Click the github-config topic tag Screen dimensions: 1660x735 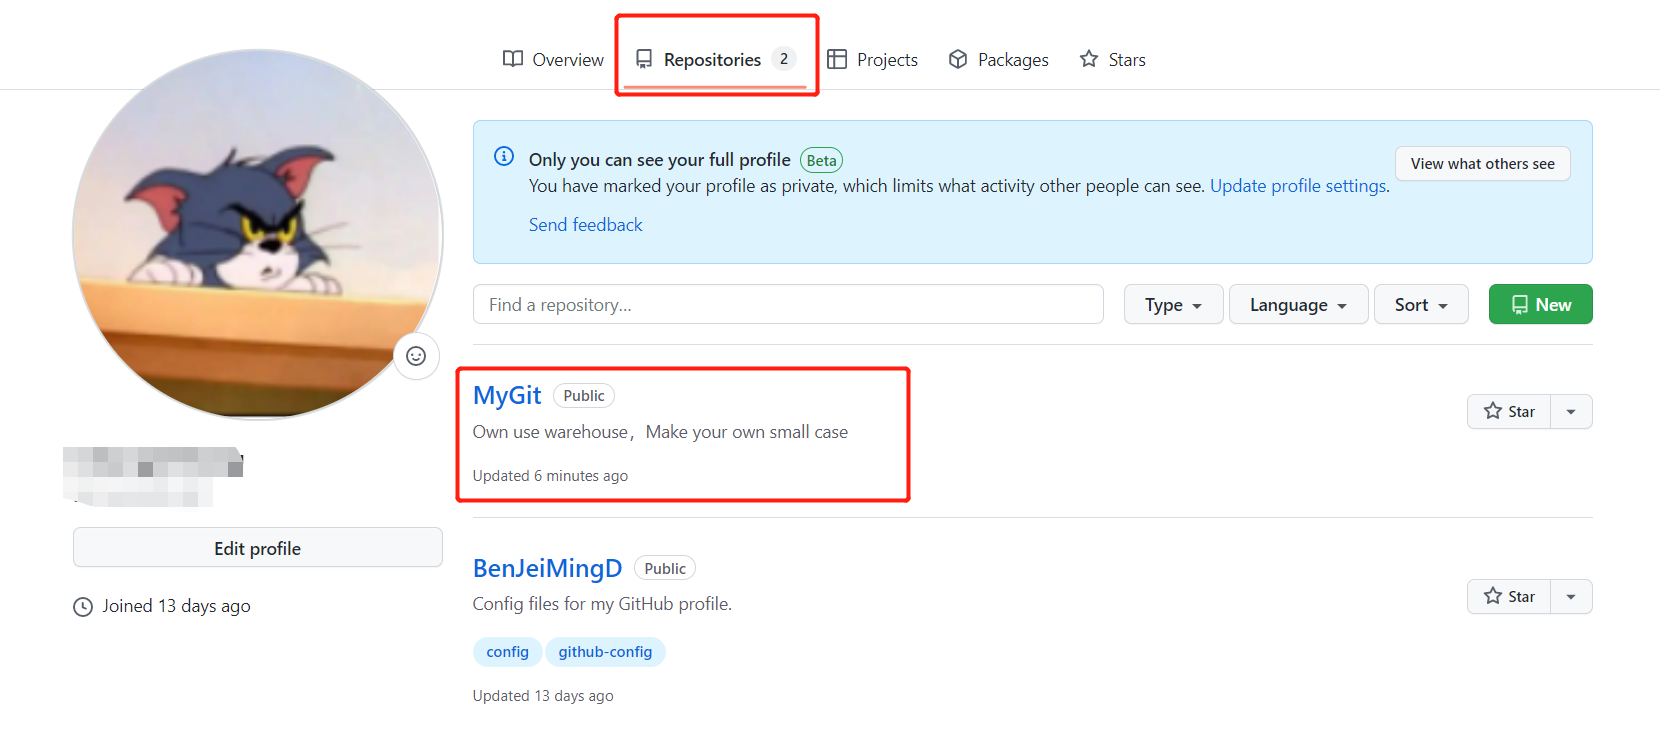(x=605, y=652)
